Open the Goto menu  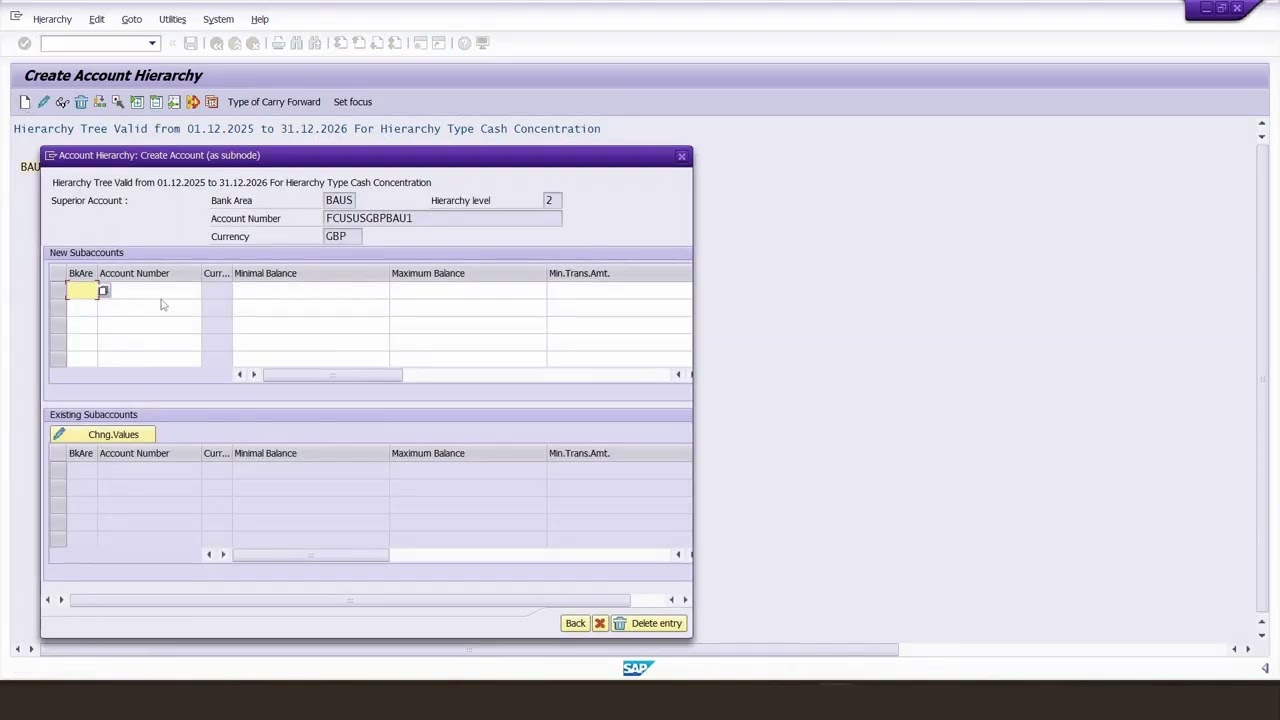(131, 19)
